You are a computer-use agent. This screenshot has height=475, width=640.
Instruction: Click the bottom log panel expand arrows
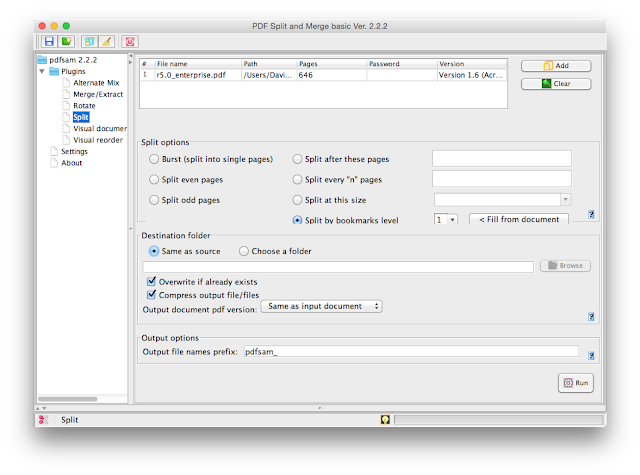[41, 408]
